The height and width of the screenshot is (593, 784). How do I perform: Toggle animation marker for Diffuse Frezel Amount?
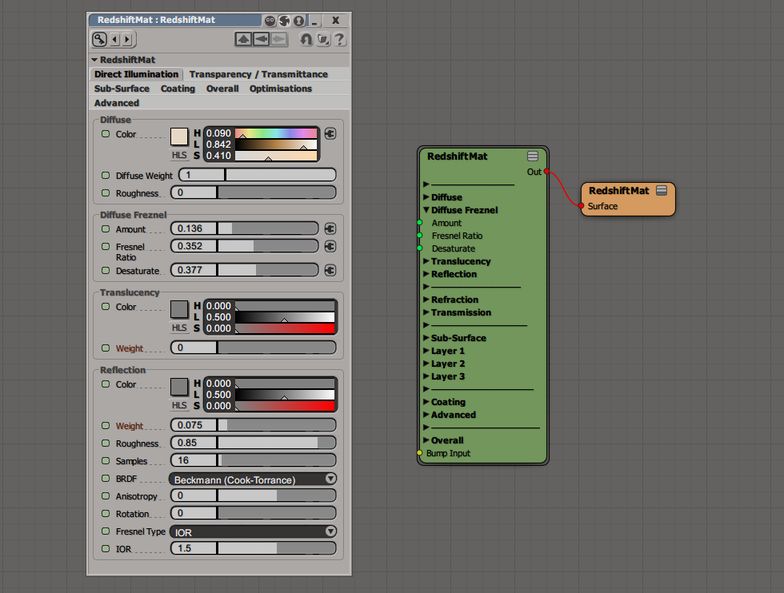[x=106, y=228]
